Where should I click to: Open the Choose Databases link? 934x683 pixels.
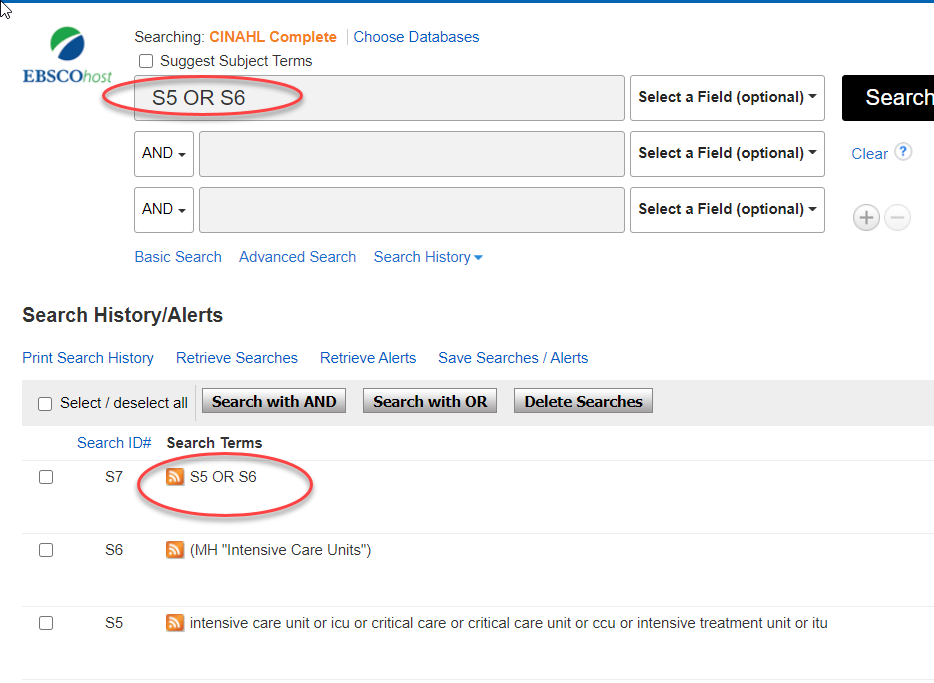(416, 37)
